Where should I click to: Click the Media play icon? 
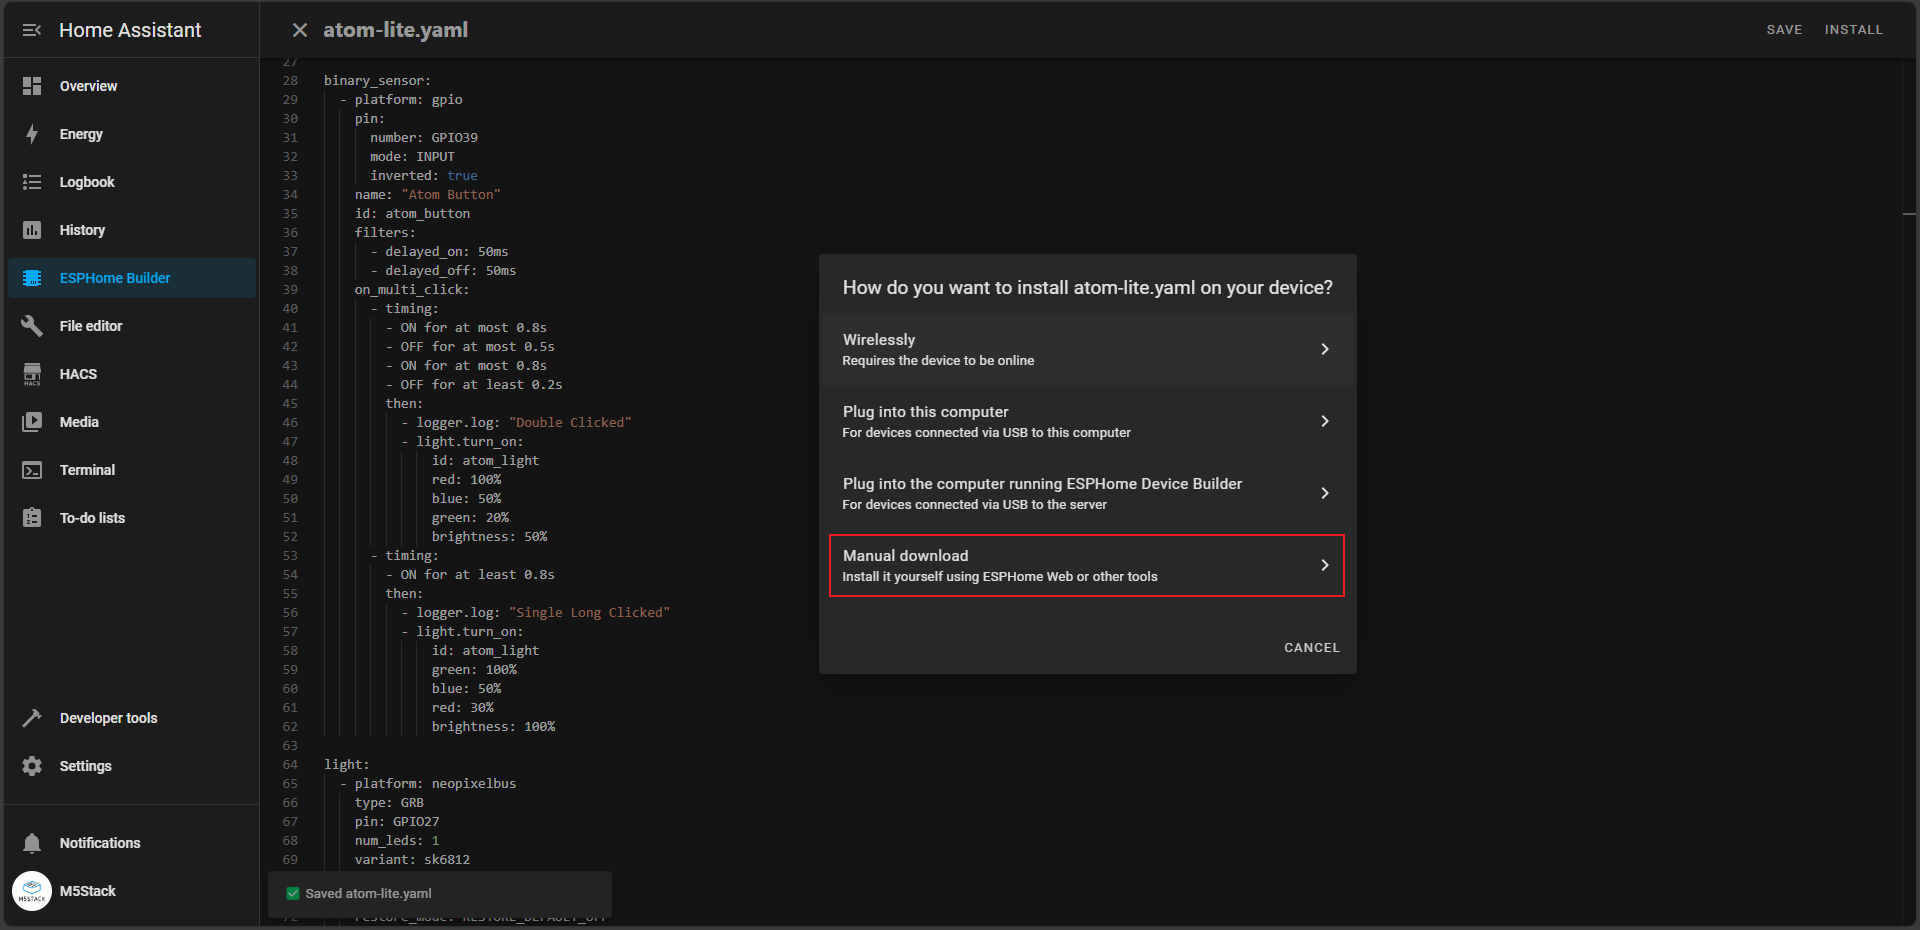point(32,422)
